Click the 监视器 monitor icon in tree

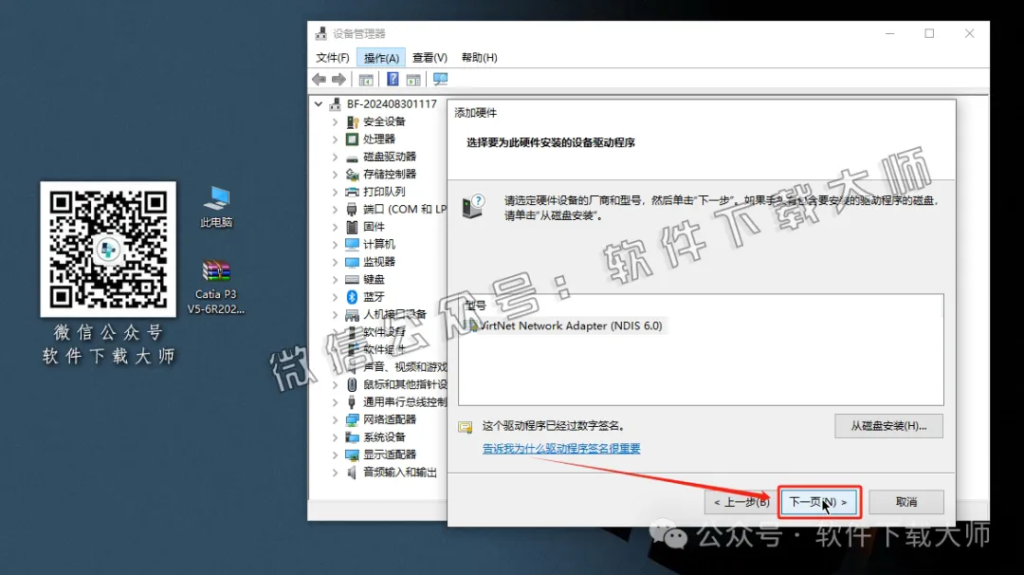(352, 262)
